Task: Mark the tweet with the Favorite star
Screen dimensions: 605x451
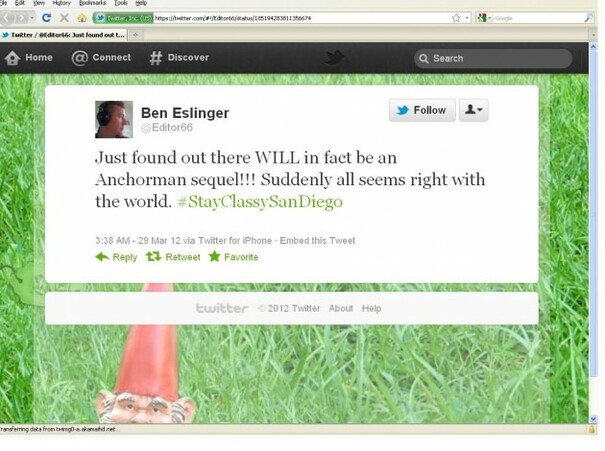Action: click(215, 257)
